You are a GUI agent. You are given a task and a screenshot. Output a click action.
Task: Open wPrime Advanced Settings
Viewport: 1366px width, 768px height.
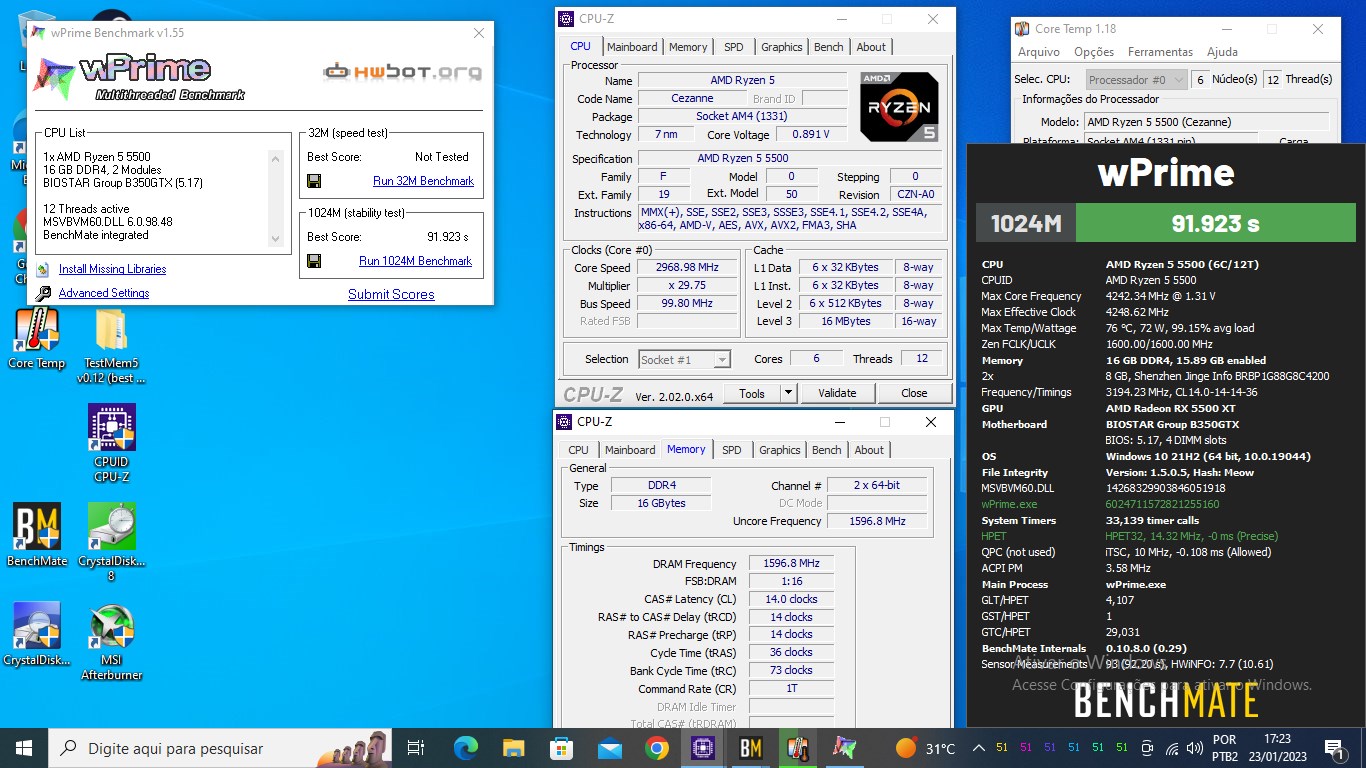coord(104,293)
